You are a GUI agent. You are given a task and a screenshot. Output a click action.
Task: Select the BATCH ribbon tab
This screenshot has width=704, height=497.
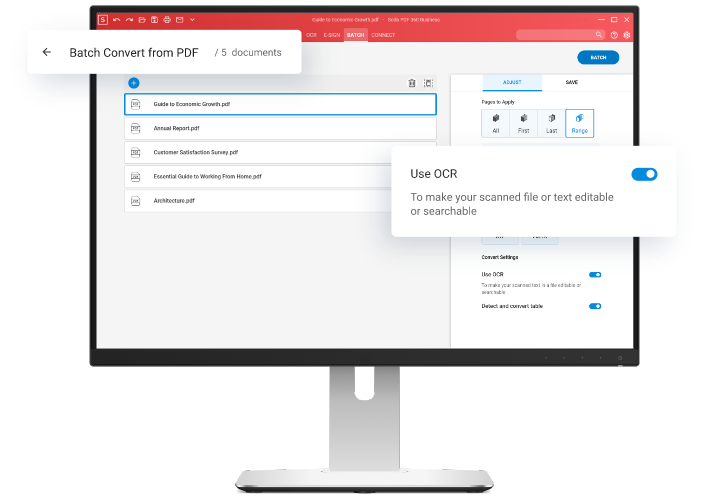click(356, 35)
